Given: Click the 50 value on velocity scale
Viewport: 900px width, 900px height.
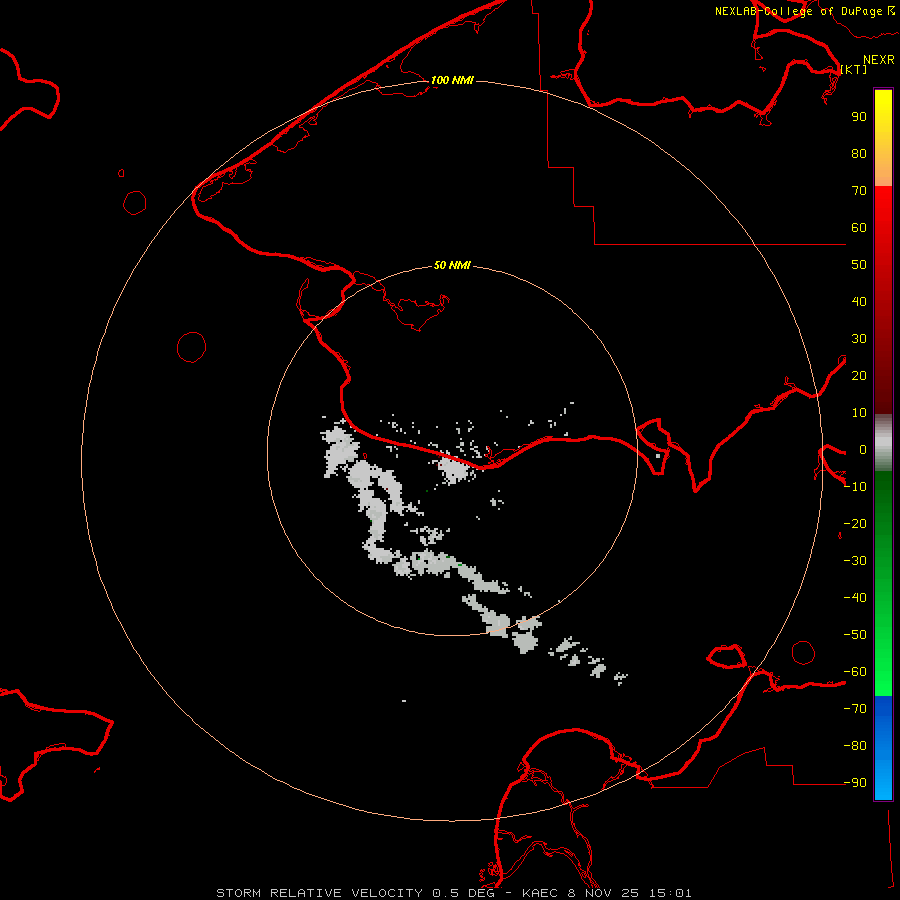Looking at the screenshot, I should 859,265.
